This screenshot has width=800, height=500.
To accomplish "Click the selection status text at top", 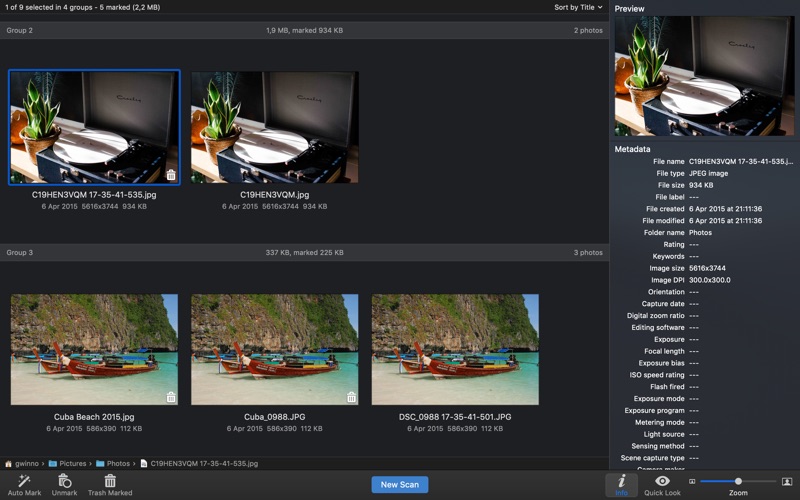I will coord(83,7).
